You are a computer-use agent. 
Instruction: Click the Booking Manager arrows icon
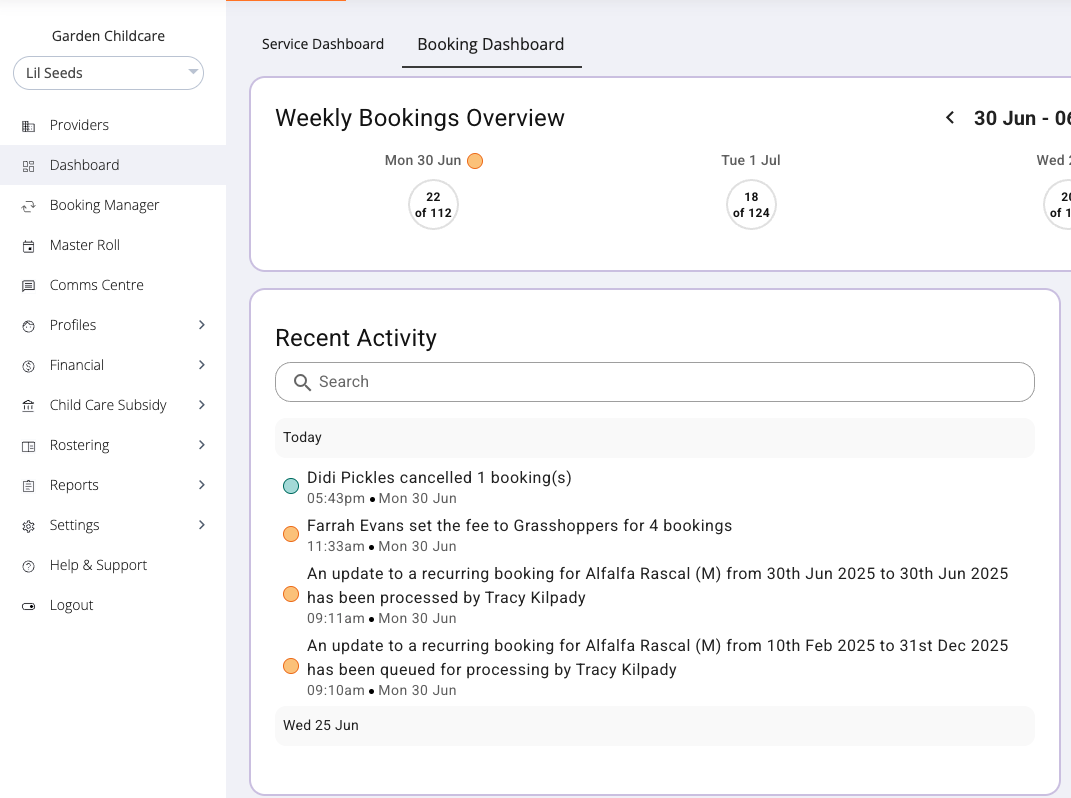tap(29, 206)
